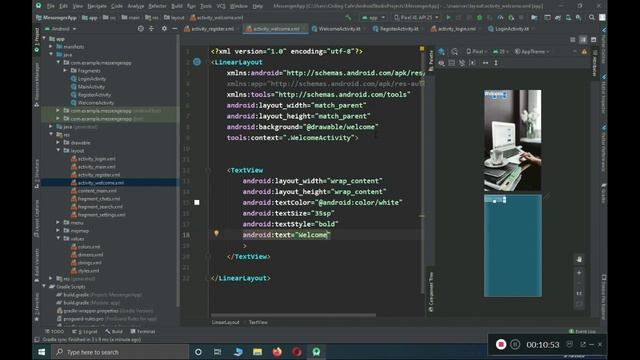640x360 pixels.
Task: Open Project Structure folder icon in toolbar
Action: [534, 18]
